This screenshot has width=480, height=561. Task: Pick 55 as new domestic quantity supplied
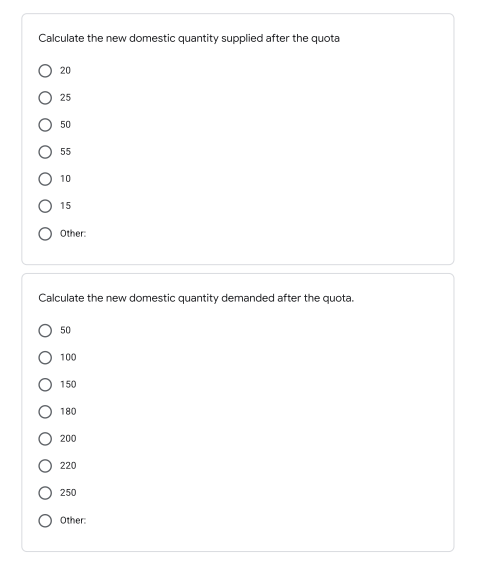click(45, 152)
